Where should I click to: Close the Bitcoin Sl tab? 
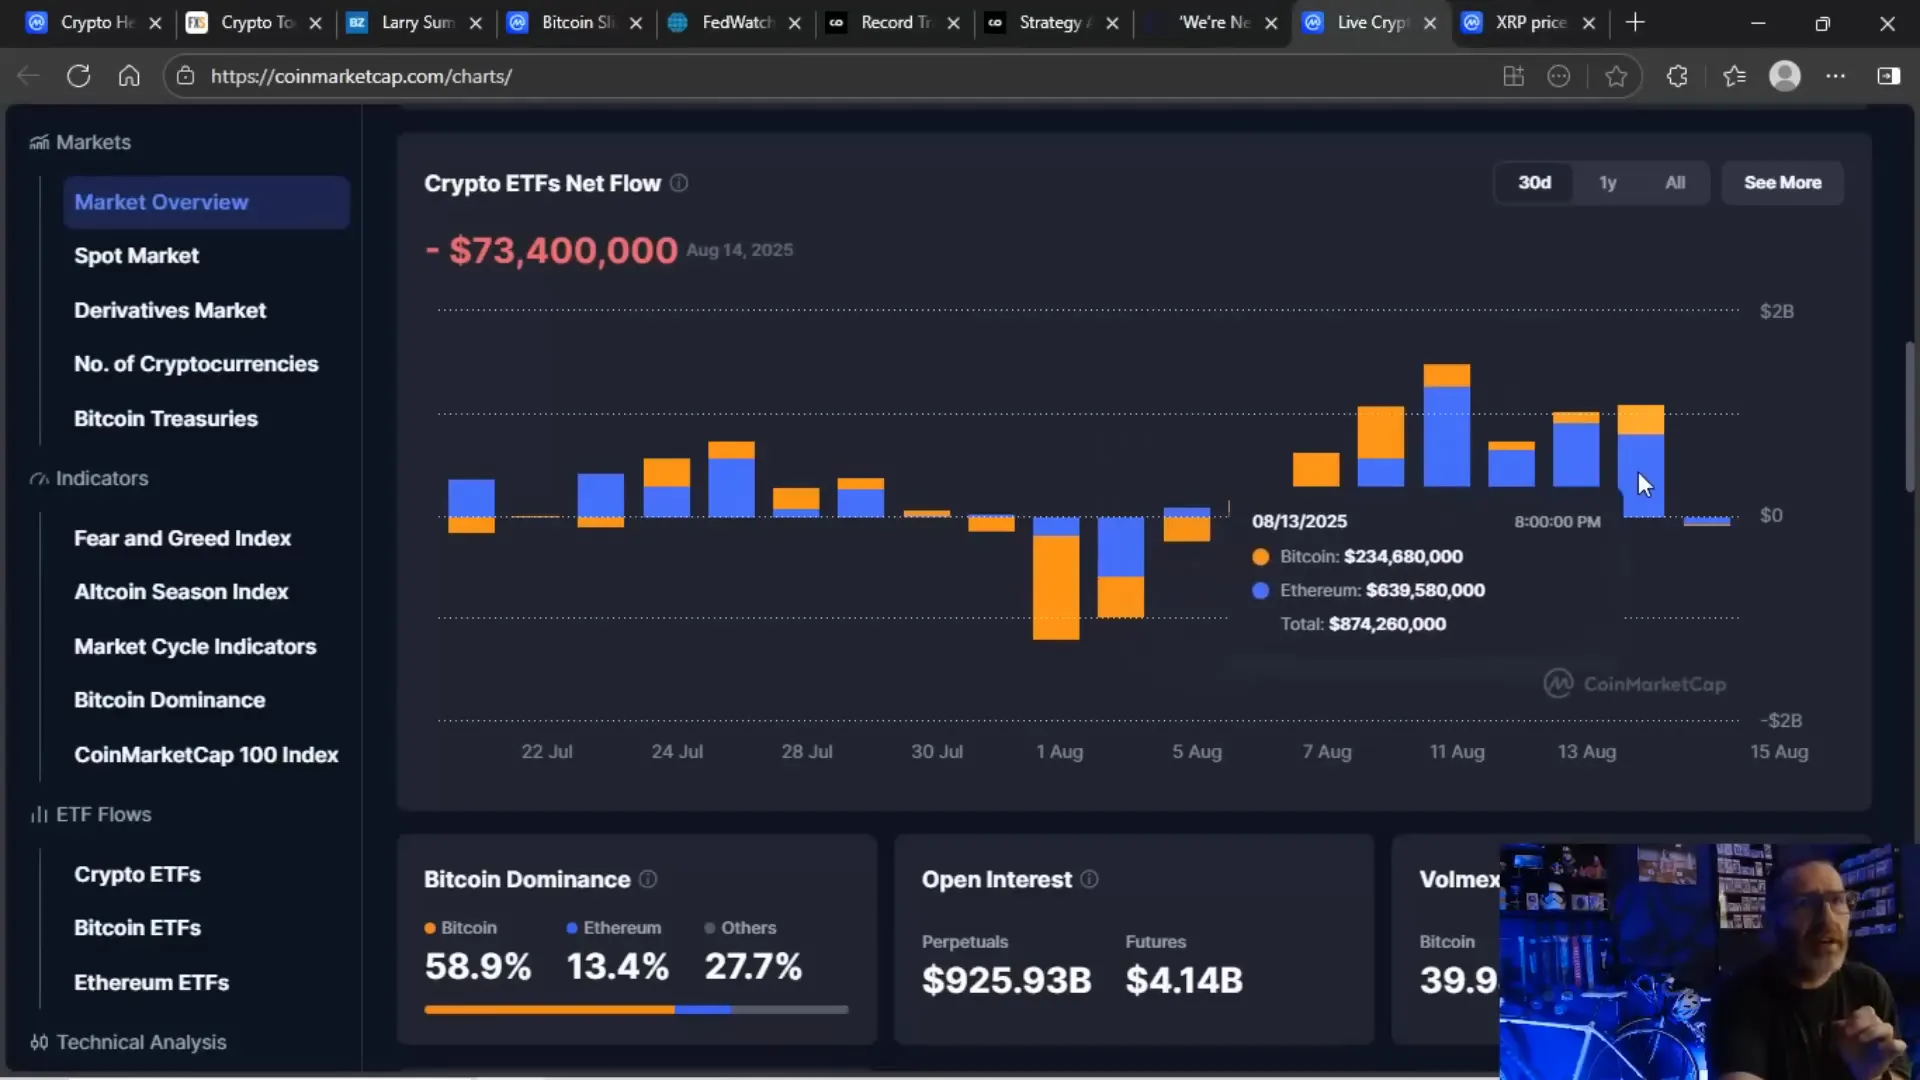click(x=635, y=22)
